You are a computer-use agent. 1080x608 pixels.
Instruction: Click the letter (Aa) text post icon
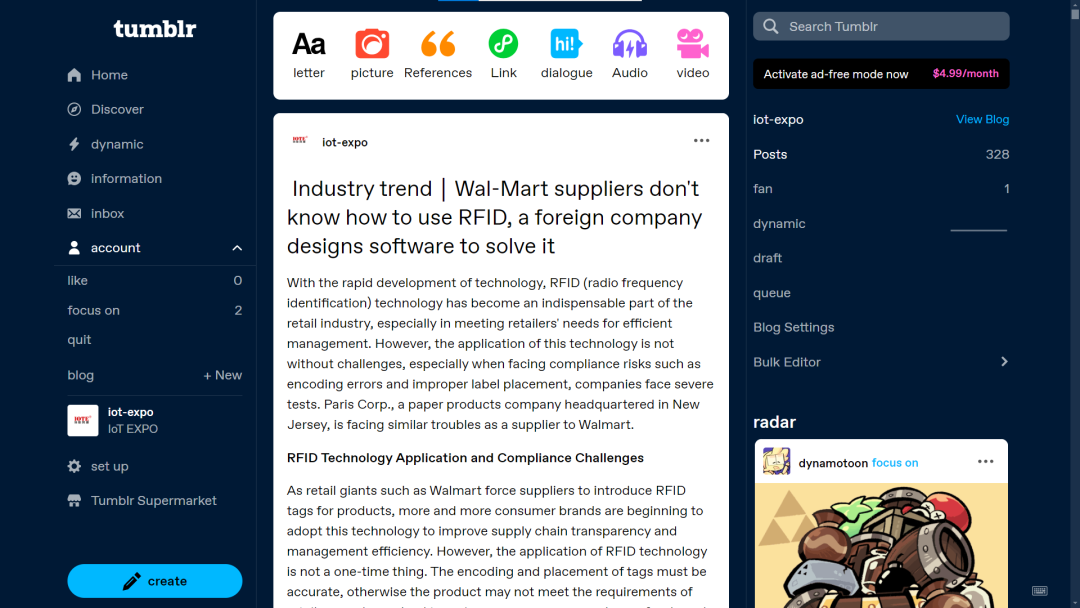coord(309,45)
